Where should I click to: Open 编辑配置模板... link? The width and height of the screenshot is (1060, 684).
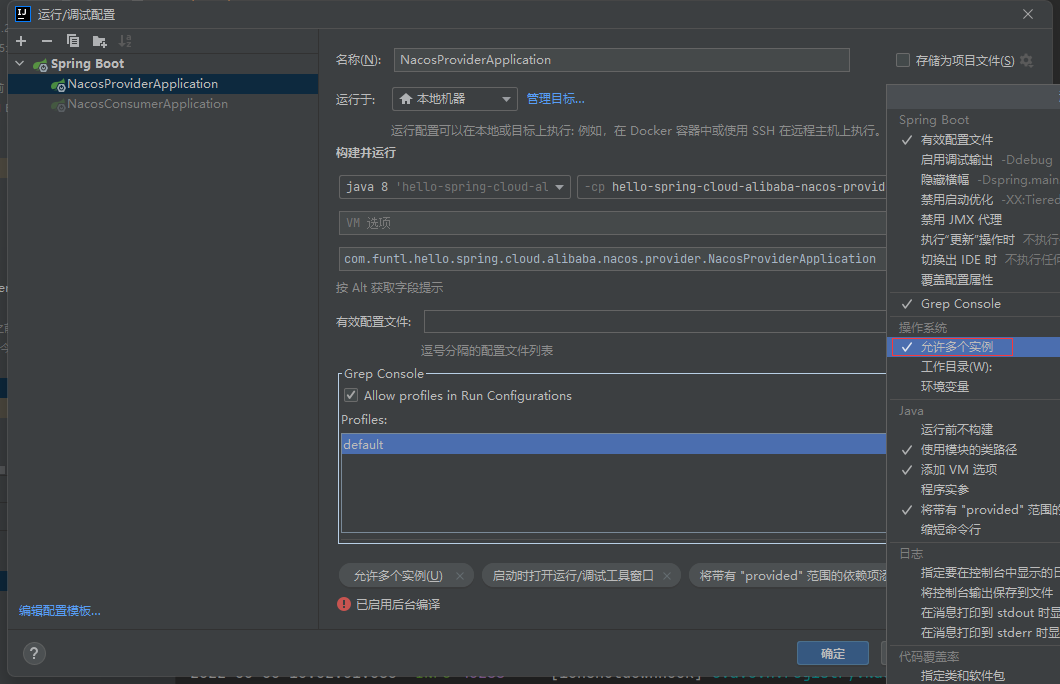click(x=59, y=611)
